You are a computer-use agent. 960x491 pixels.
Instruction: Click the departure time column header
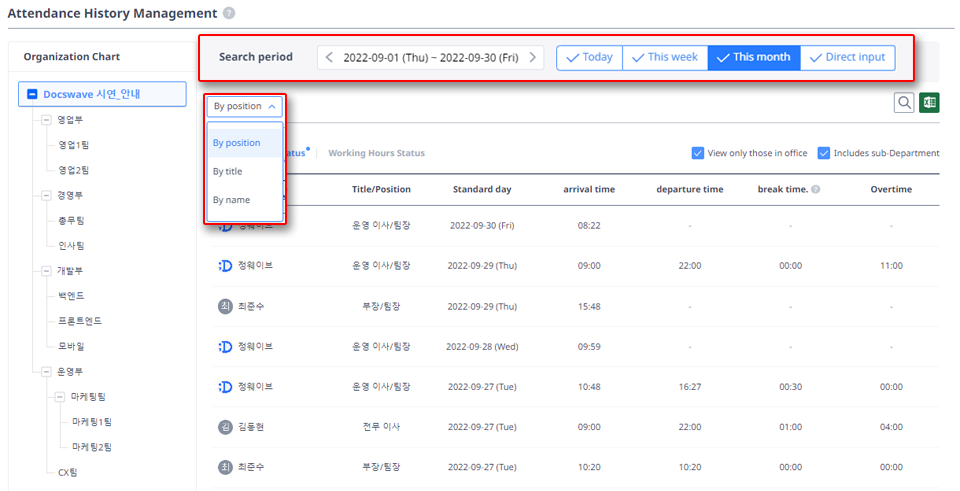click(x=689, y=189)
